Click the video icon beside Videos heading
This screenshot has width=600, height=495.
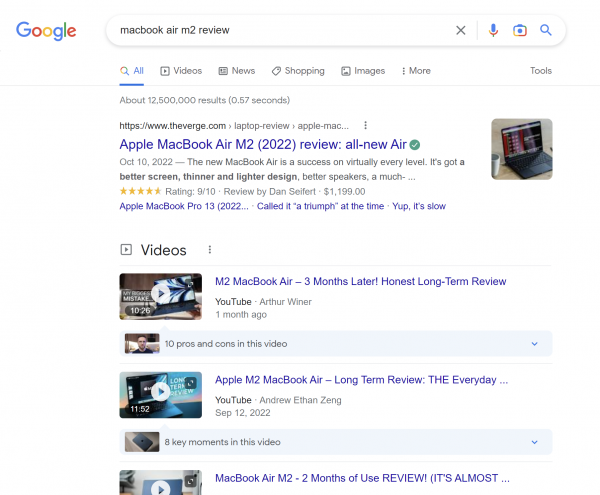[x=126, y=250]
